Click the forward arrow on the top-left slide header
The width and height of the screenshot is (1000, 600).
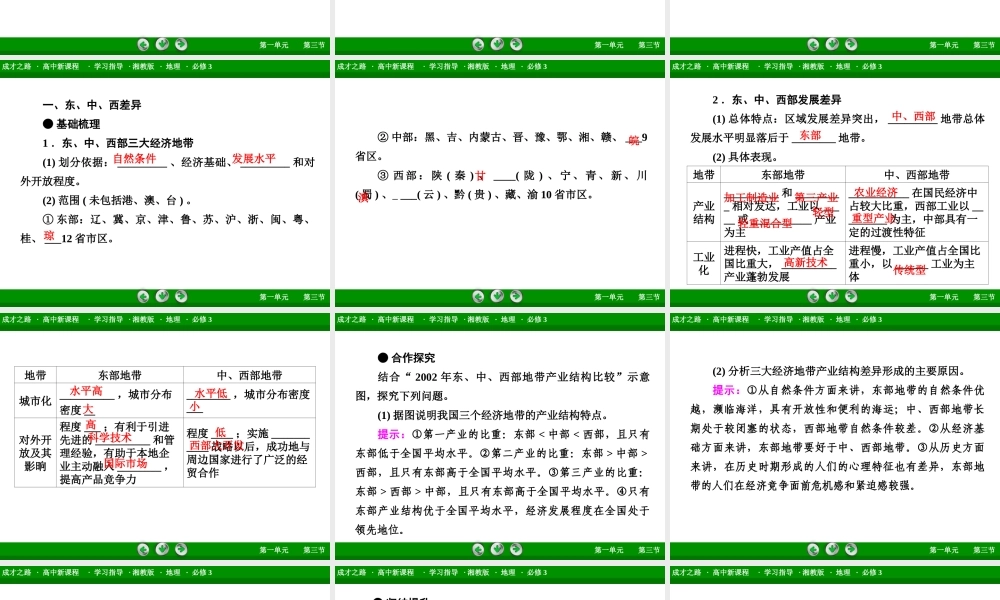click(x=180, y=45)
